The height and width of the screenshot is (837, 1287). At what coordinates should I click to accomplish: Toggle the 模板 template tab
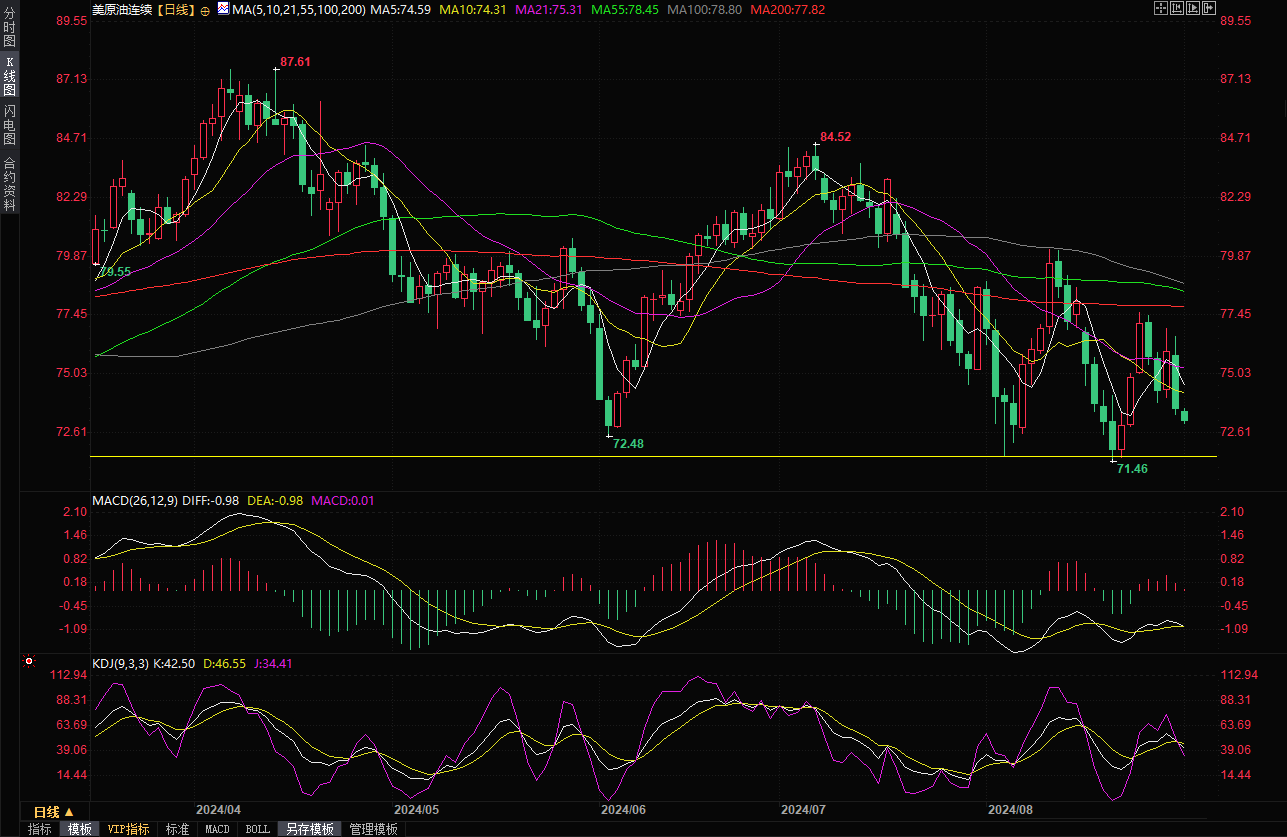(x=79, y=829)
